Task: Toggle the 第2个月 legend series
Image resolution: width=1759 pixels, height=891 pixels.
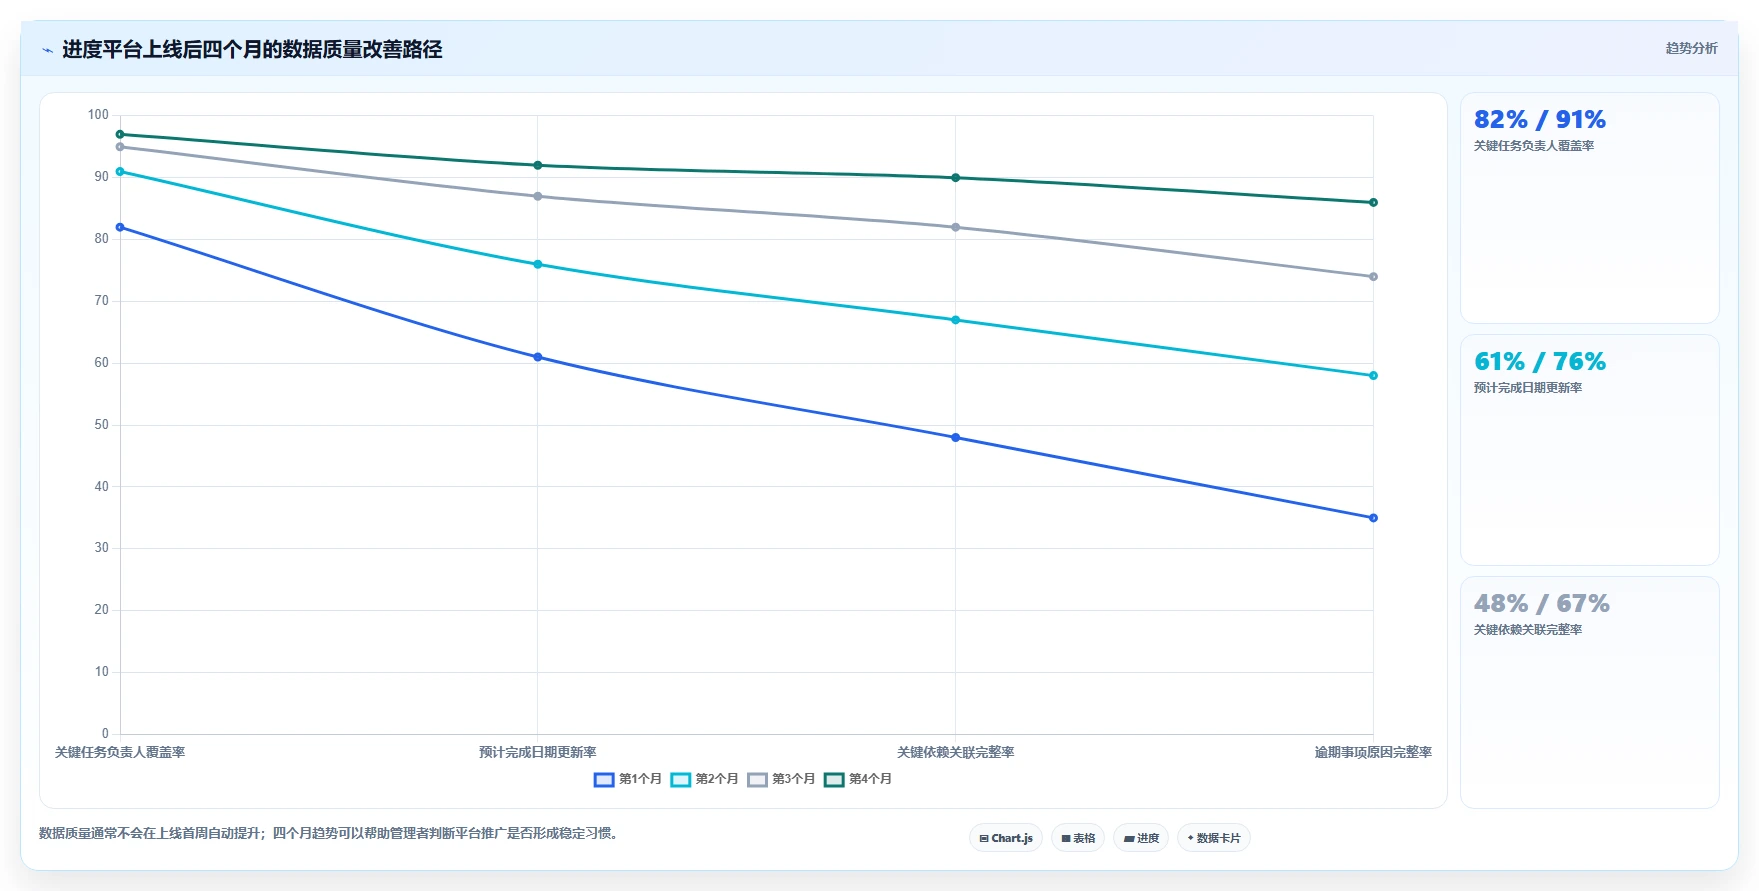Action: pyautogui.click(x=704, y=779)
